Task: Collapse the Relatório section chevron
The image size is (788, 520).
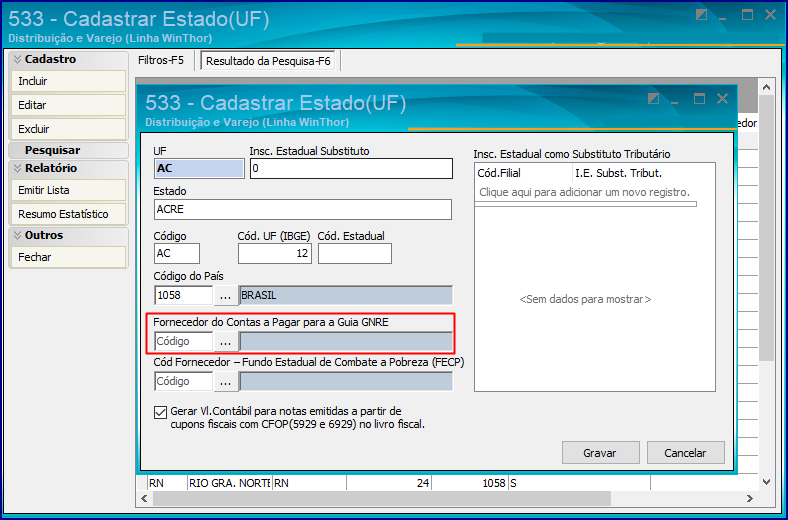Action: coord(18,168)
